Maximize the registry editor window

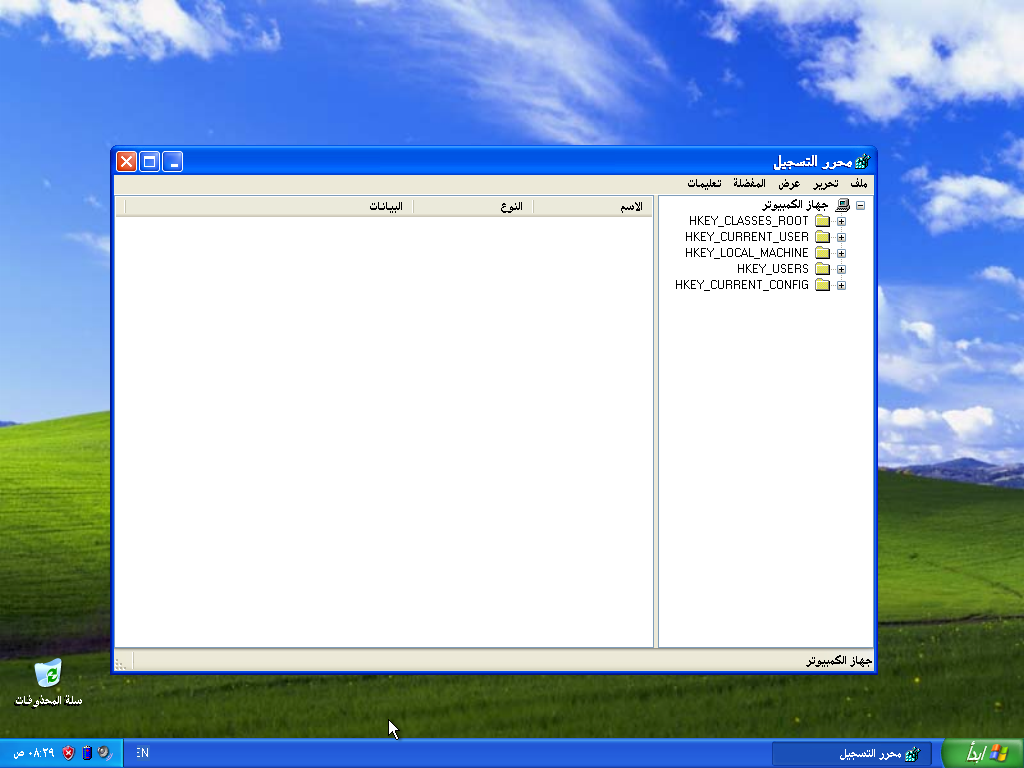point(150,161)
